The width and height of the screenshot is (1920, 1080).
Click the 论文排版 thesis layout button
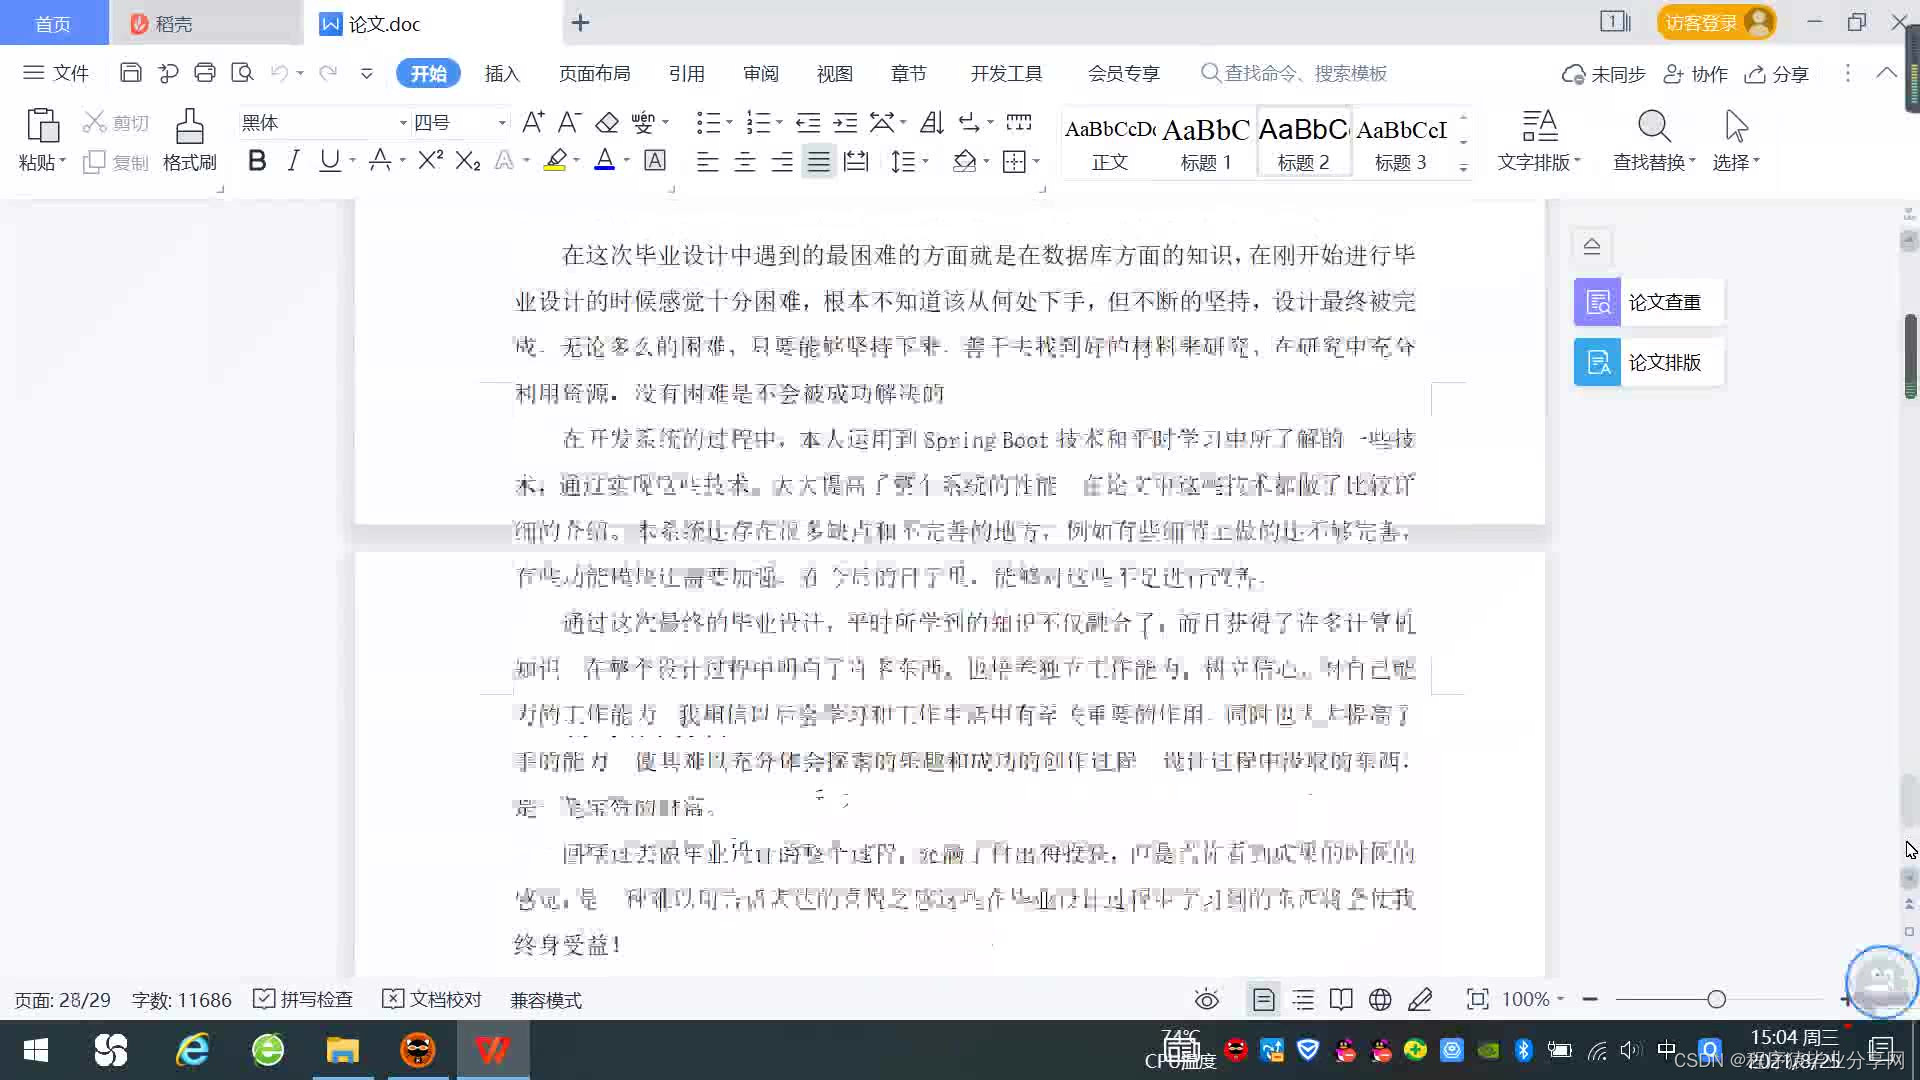1648,362
